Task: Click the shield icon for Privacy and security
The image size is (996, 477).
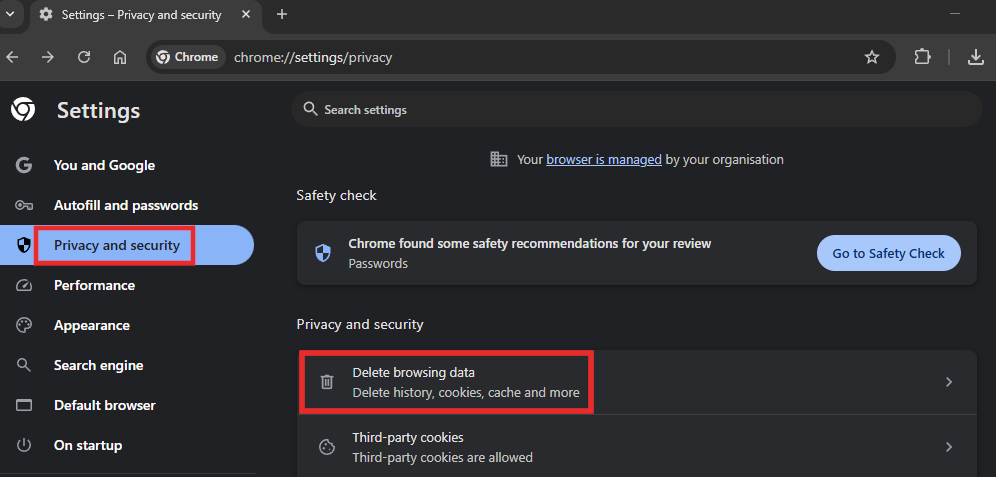Action: pos(24,245)
